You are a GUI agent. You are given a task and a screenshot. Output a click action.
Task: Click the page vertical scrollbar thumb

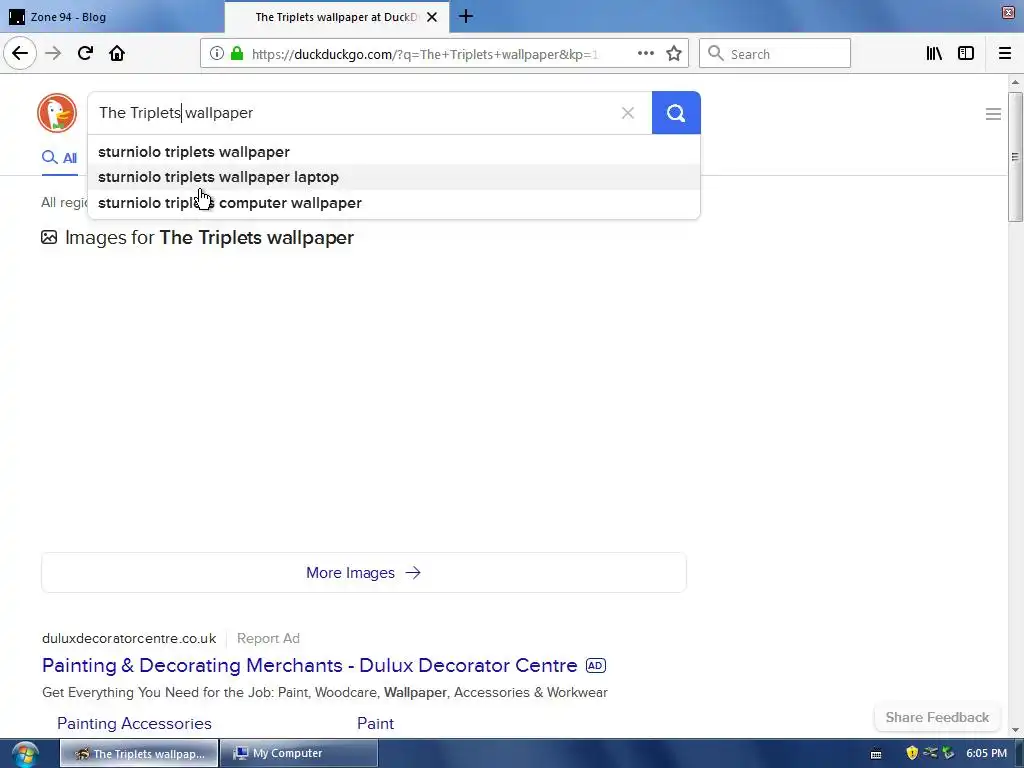1015,157
